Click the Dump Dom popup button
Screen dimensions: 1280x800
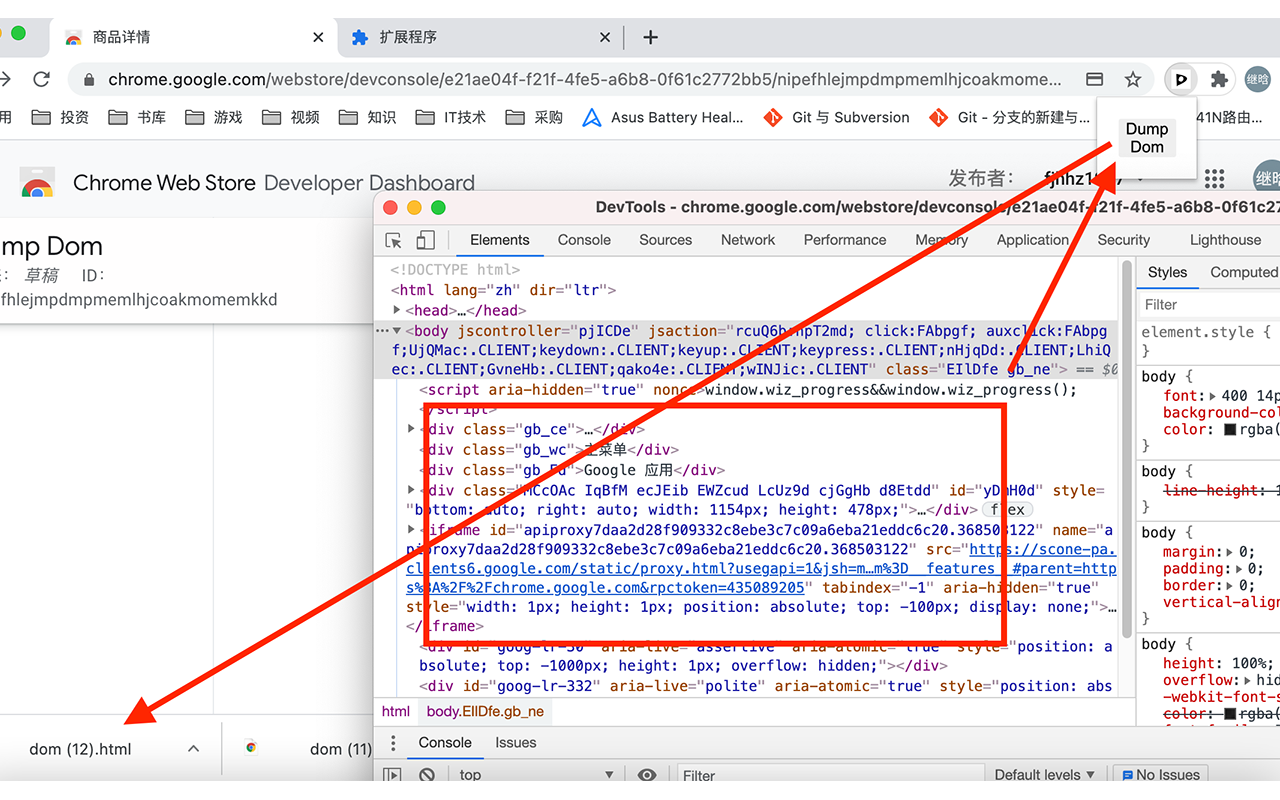(1147, 138)
